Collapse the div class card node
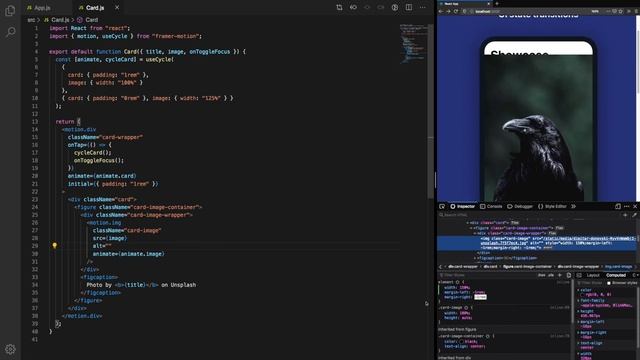The image size is (640, 360). tap(467, 223)
